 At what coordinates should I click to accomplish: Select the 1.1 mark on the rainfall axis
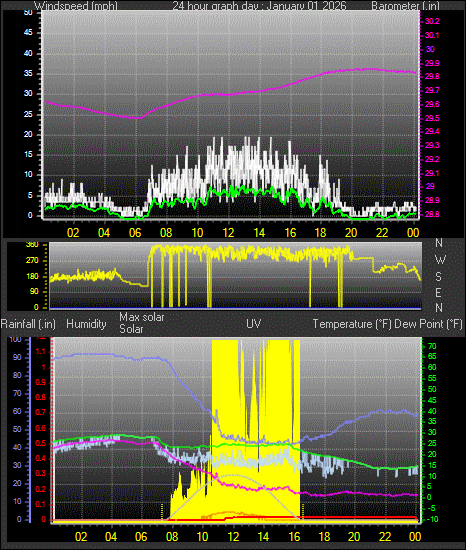click(41, 351)
